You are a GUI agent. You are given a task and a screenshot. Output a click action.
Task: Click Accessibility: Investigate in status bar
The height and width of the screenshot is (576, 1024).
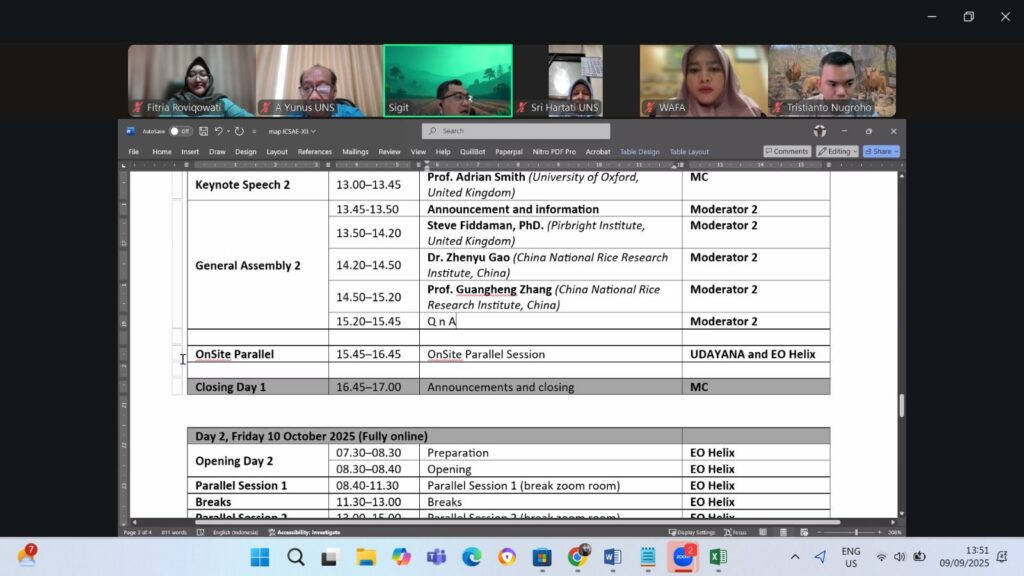[304, 532]
